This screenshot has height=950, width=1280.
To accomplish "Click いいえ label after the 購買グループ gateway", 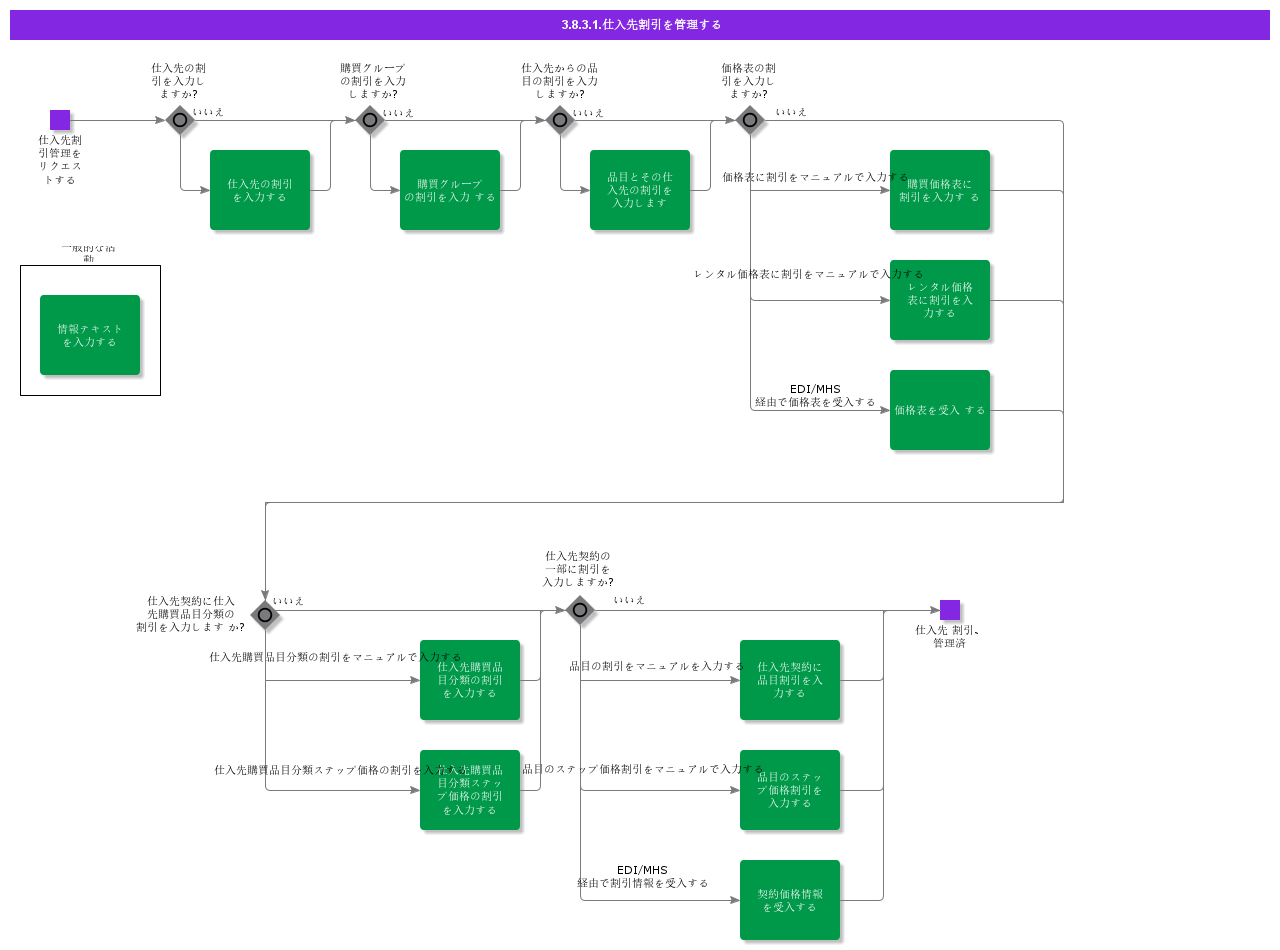I will [398, 113].
